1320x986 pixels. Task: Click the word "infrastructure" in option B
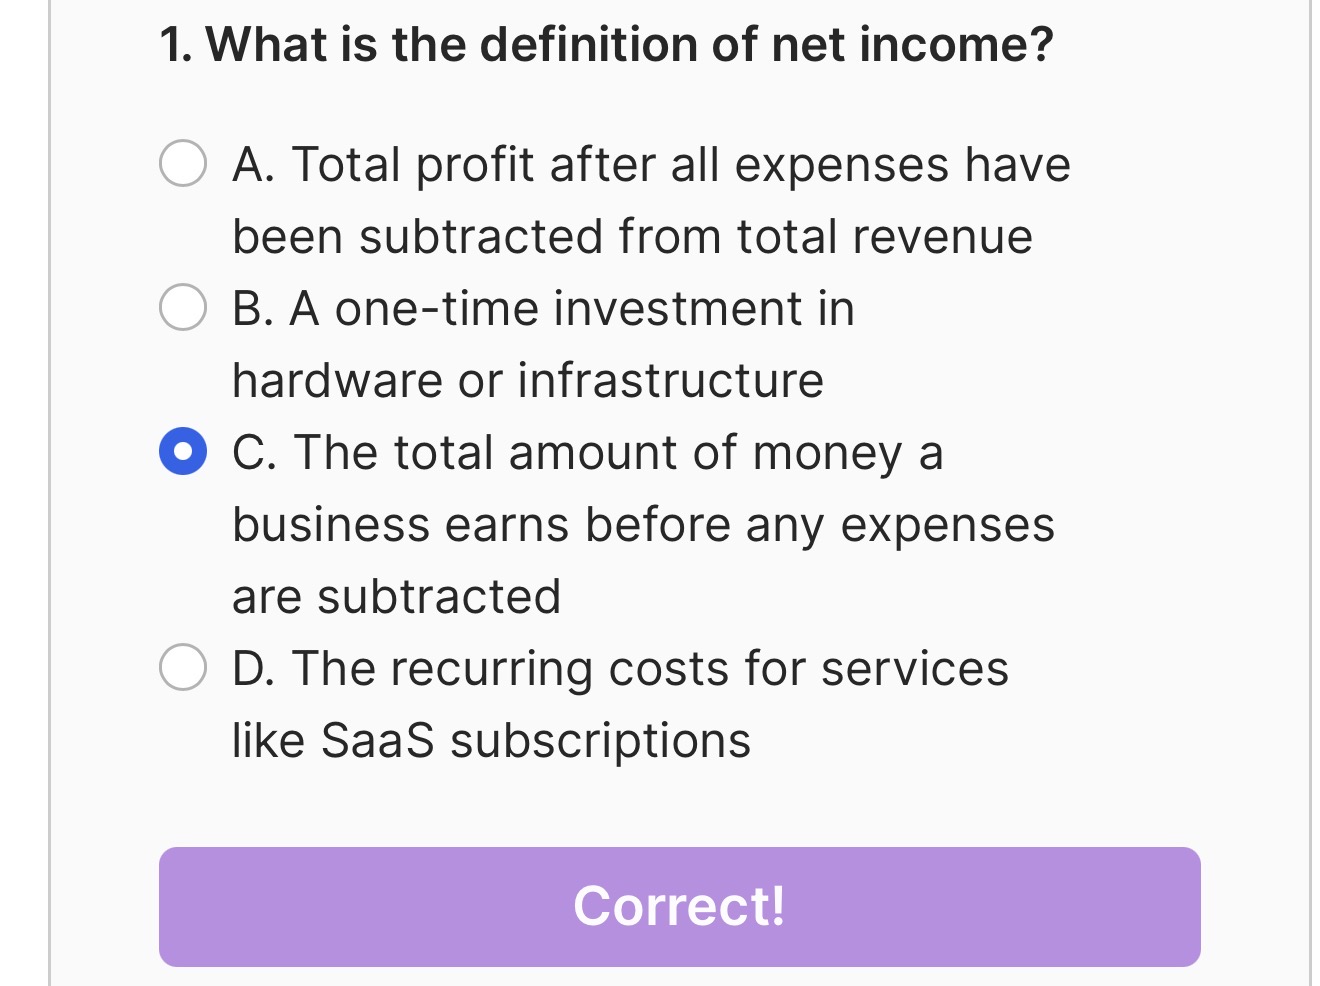(x=670, y=381)
